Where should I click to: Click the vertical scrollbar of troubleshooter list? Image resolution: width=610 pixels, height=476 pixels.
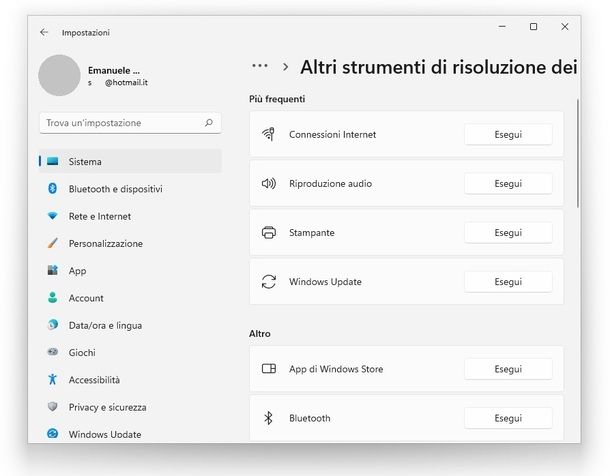(x=578, y=154)
